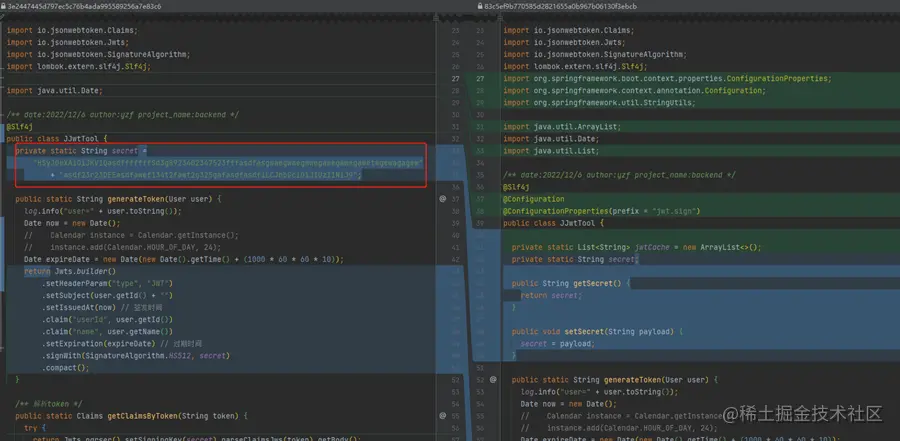900x441 pixels.
Task: Select left revision hash 3e2447445d797ec5c76b4ada
Action: tap(84, 6)
